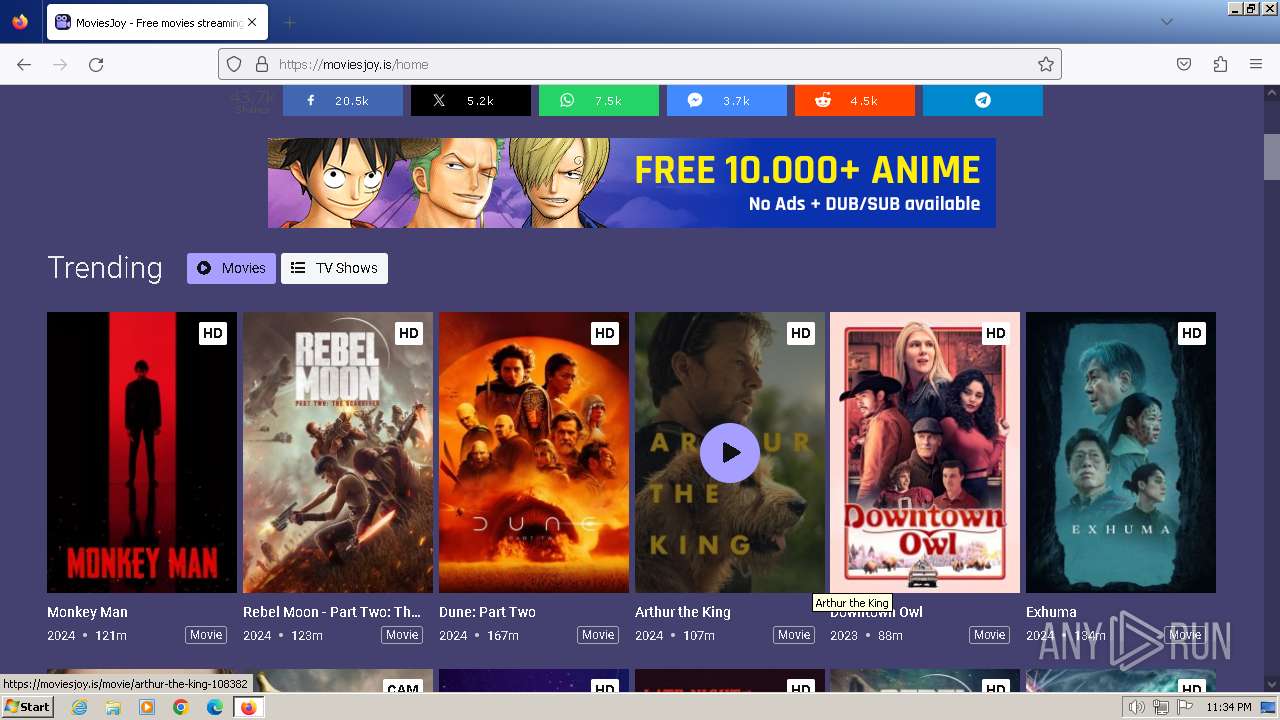Open File Explorer from taskbar
1280x720 pixels.
[x=113, y=707]
